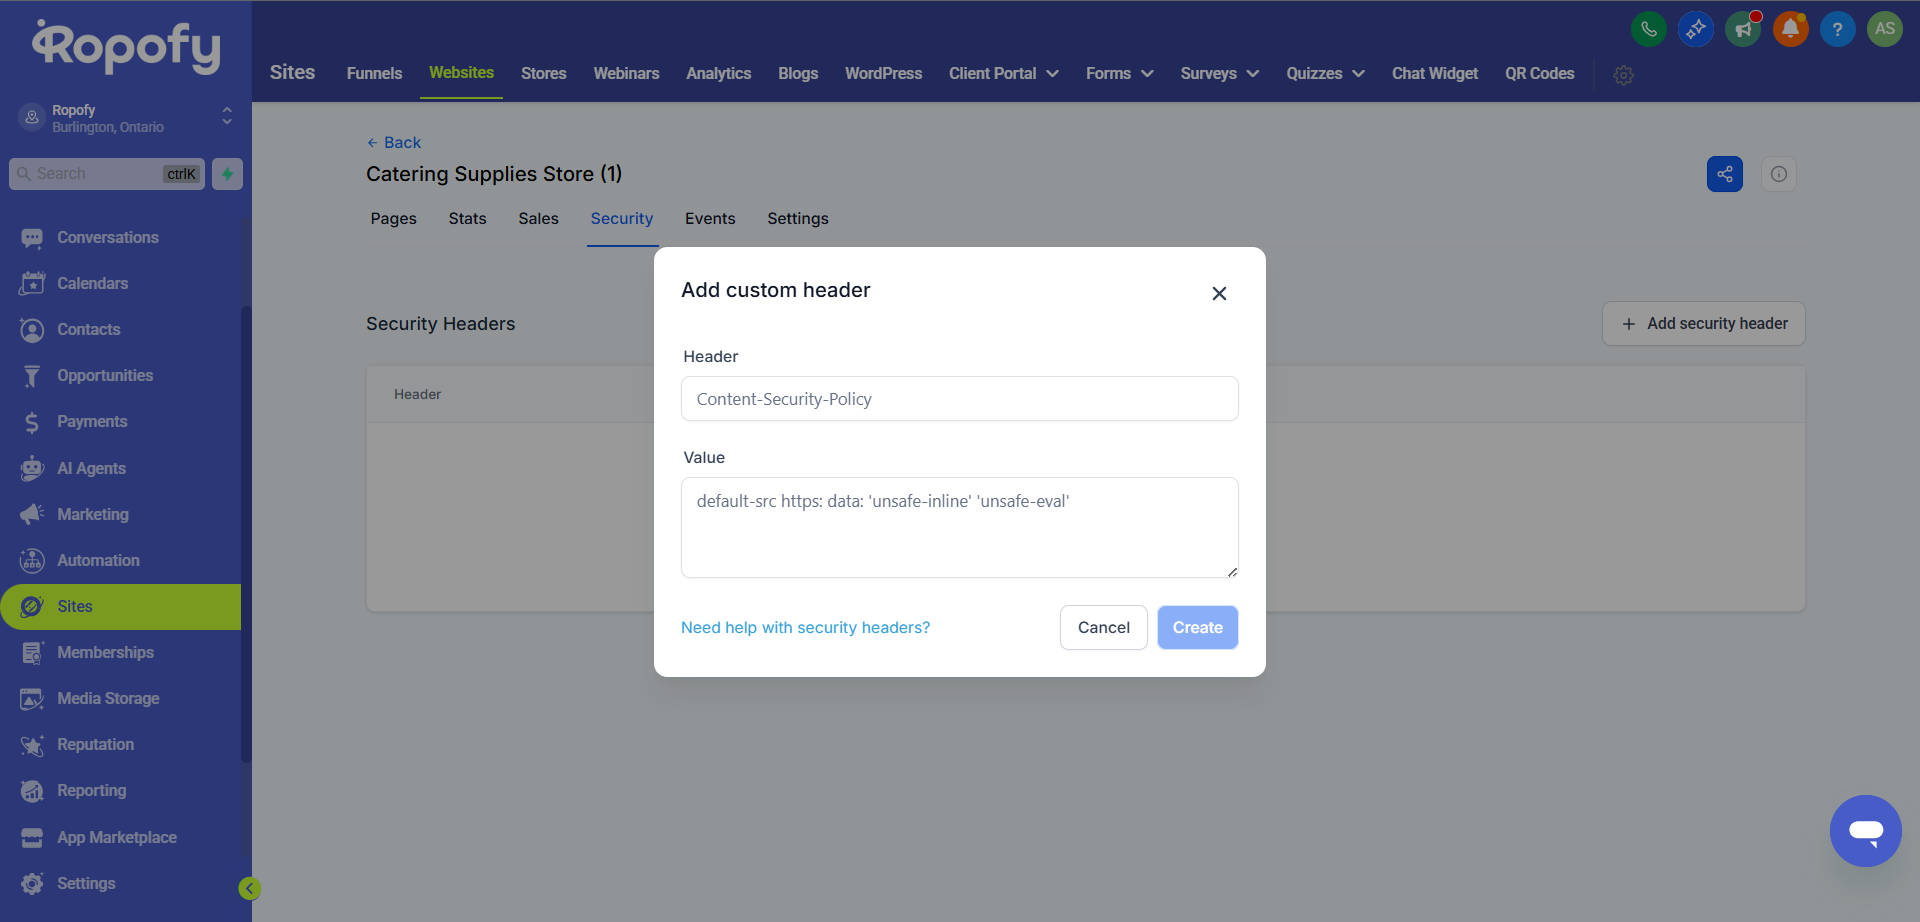Click the sites settings gear icon
This screenshot has width=1920, height=922.
pyautogui.click(x=1623, y=75)
